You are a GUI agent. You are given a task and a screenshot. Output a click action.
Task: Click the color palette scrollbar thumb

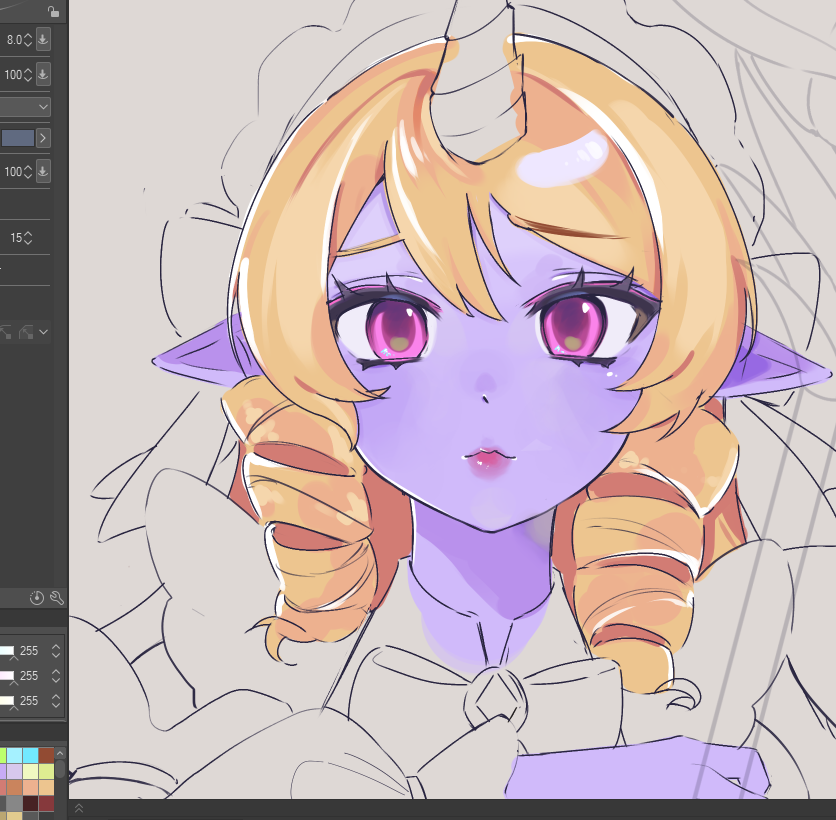pos(60,768)
